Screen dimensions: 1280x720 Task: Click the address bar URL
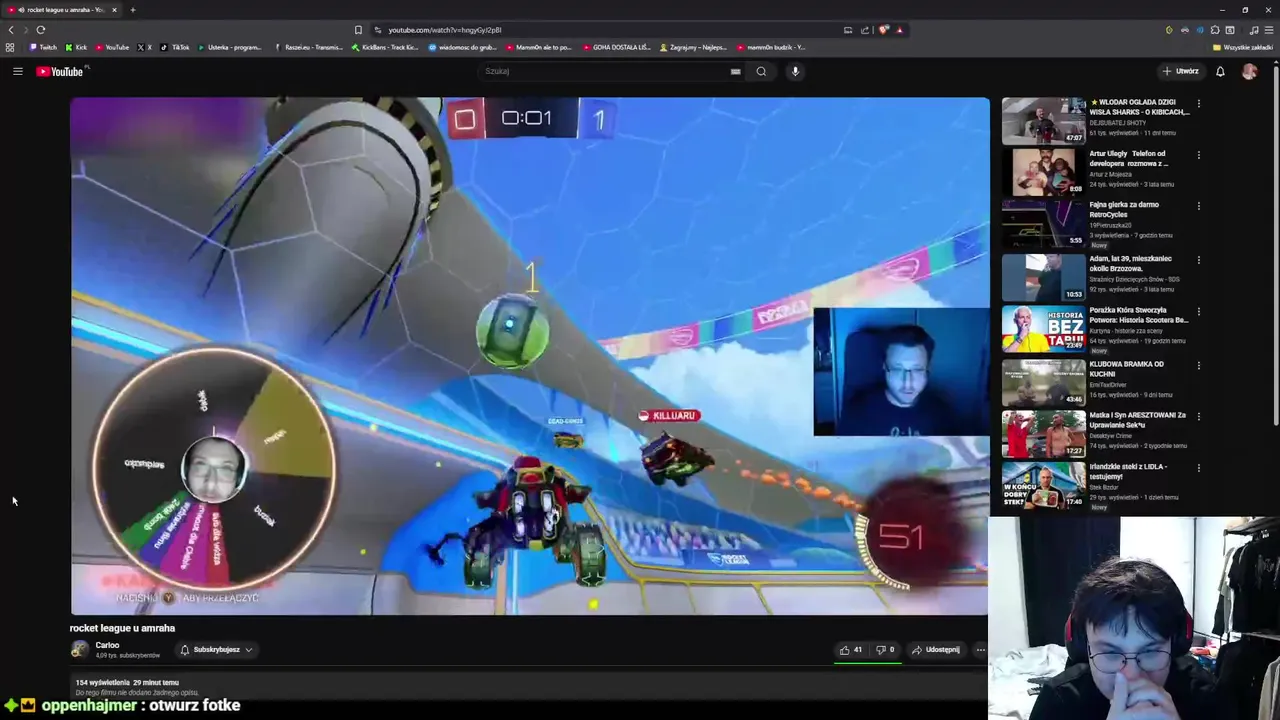pos(445,30)
